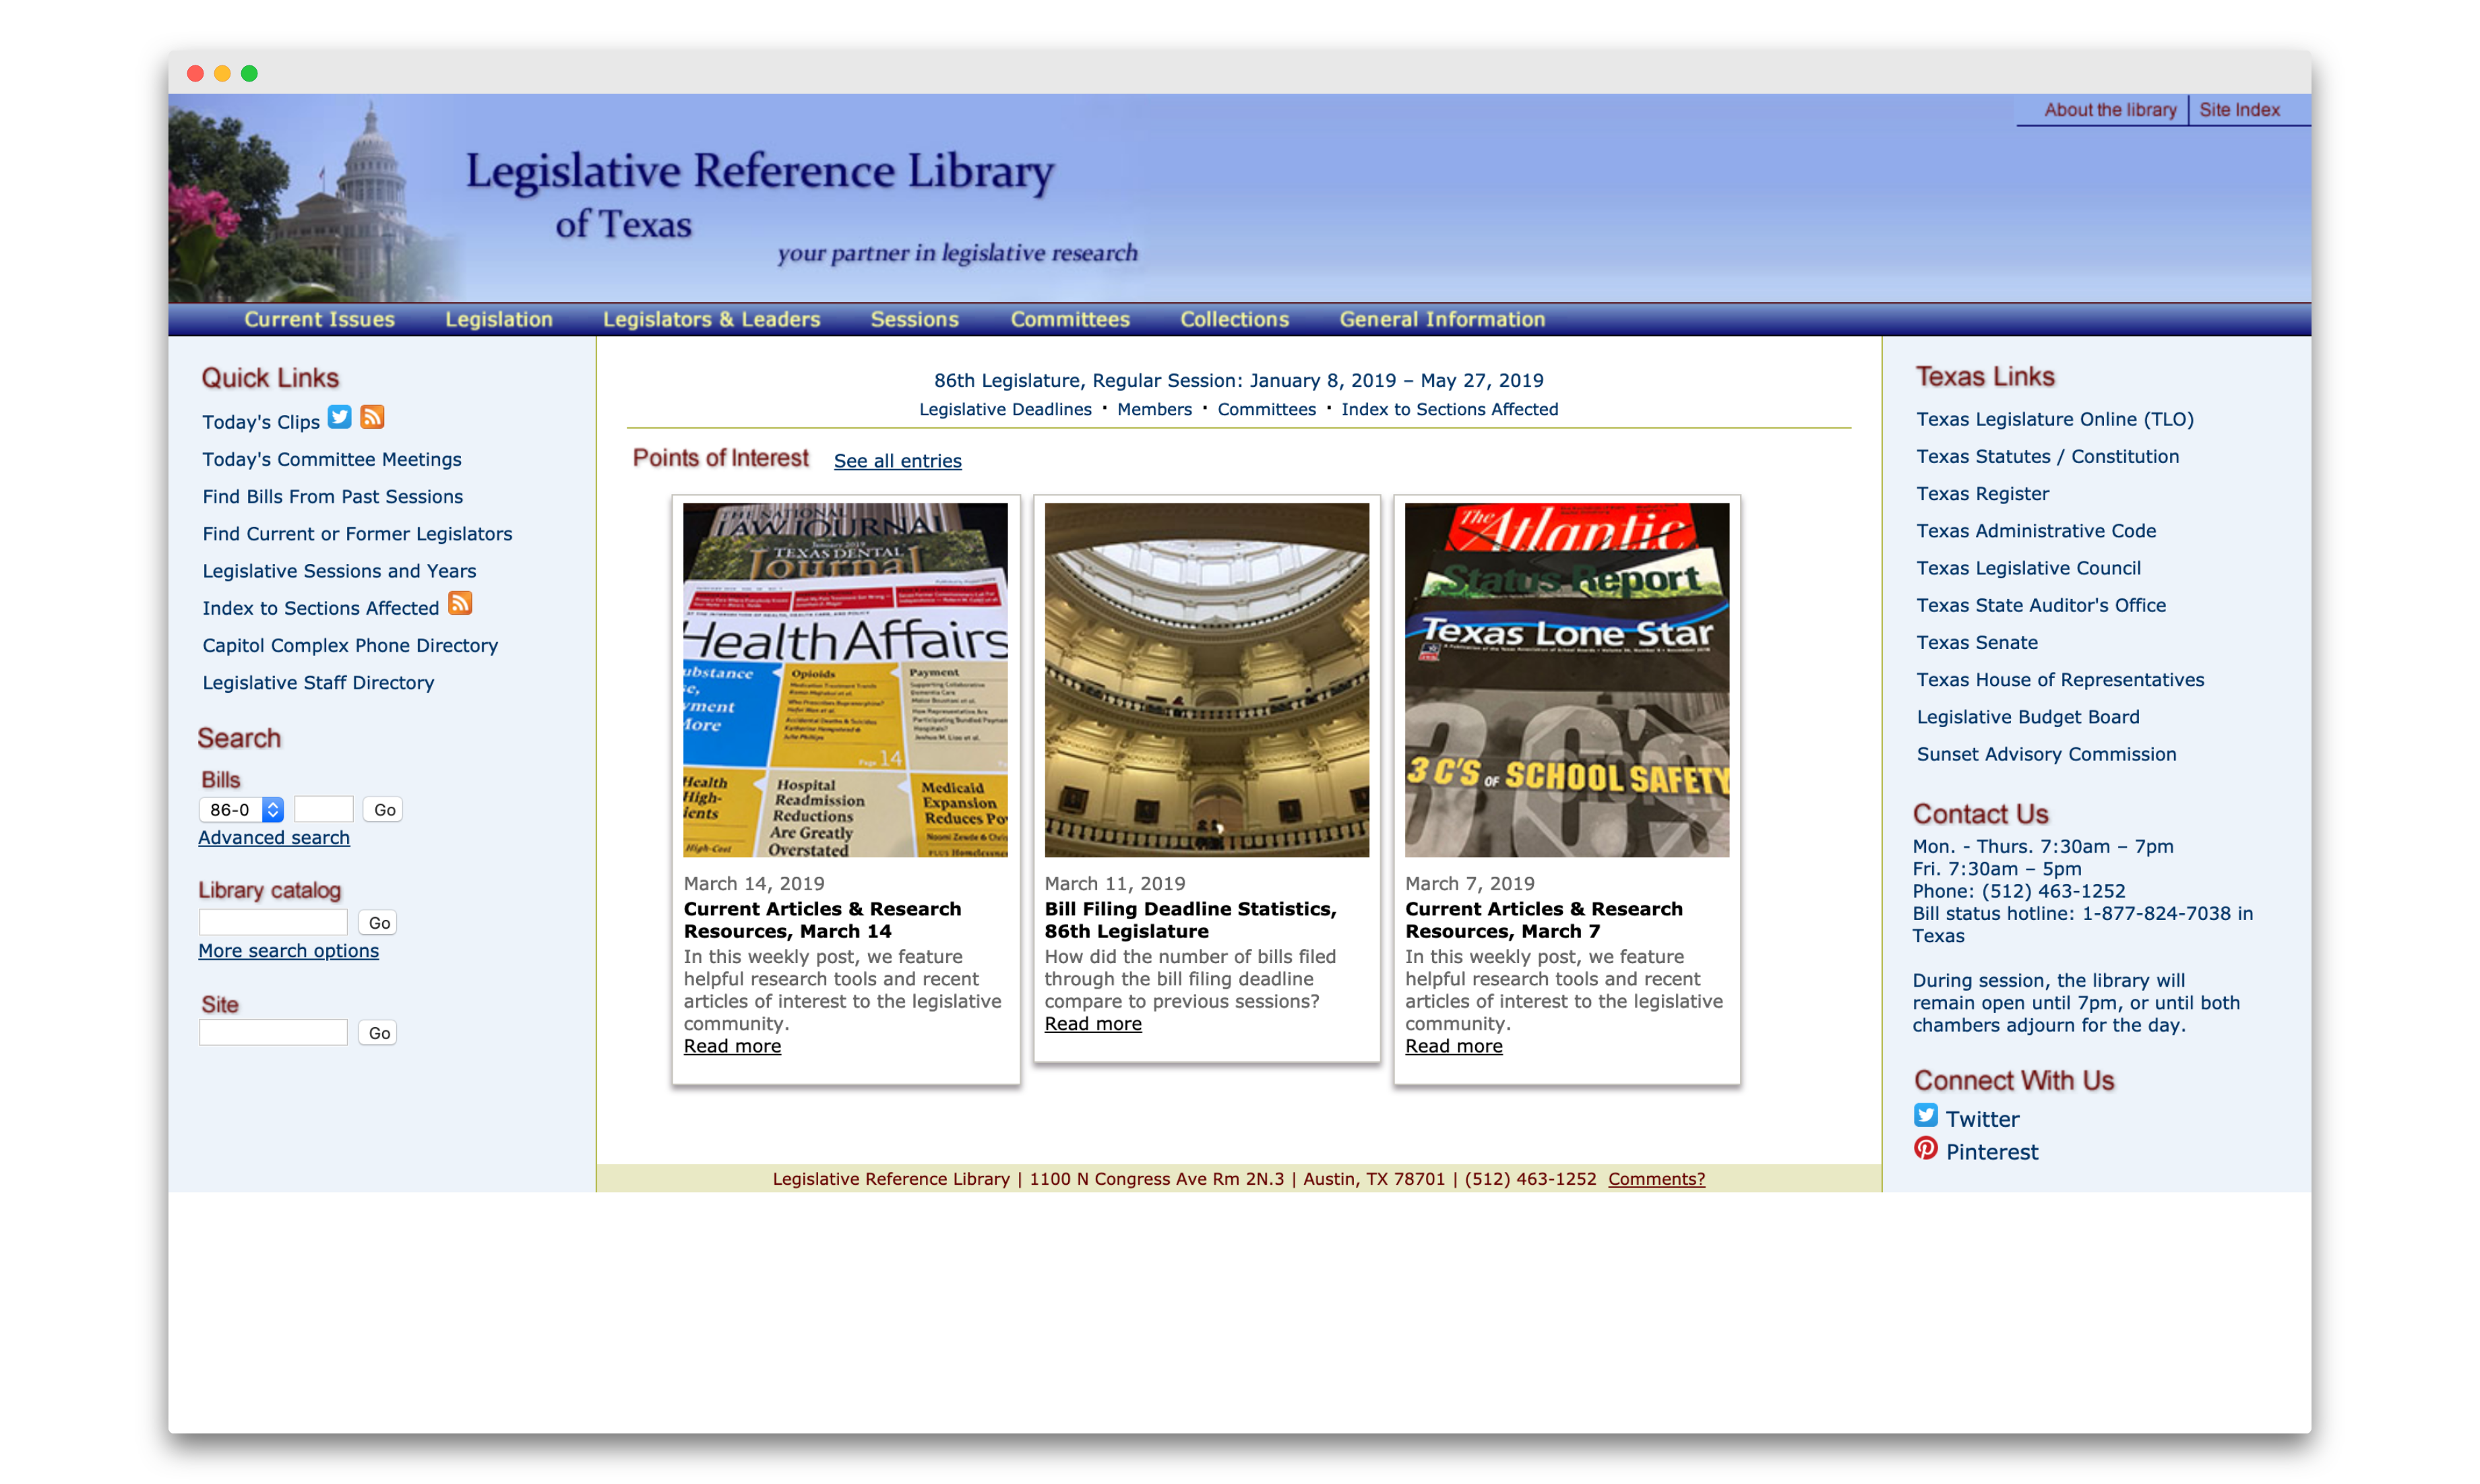Open Texas State Auditor's Office link
This screenshot has height=1484, width=2480.
point(2040,605)
